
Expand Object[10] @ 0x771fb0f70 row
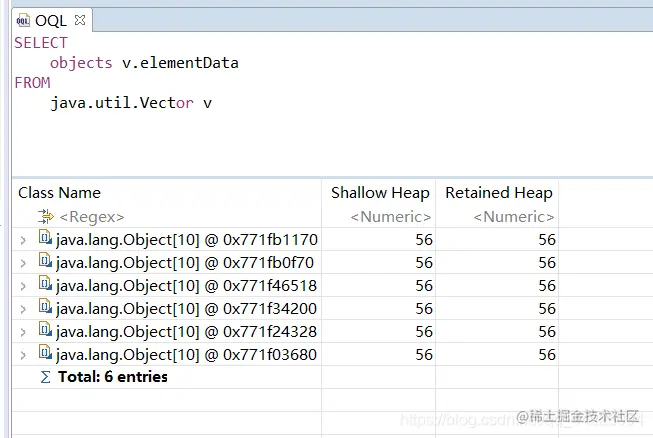[23, 263]
